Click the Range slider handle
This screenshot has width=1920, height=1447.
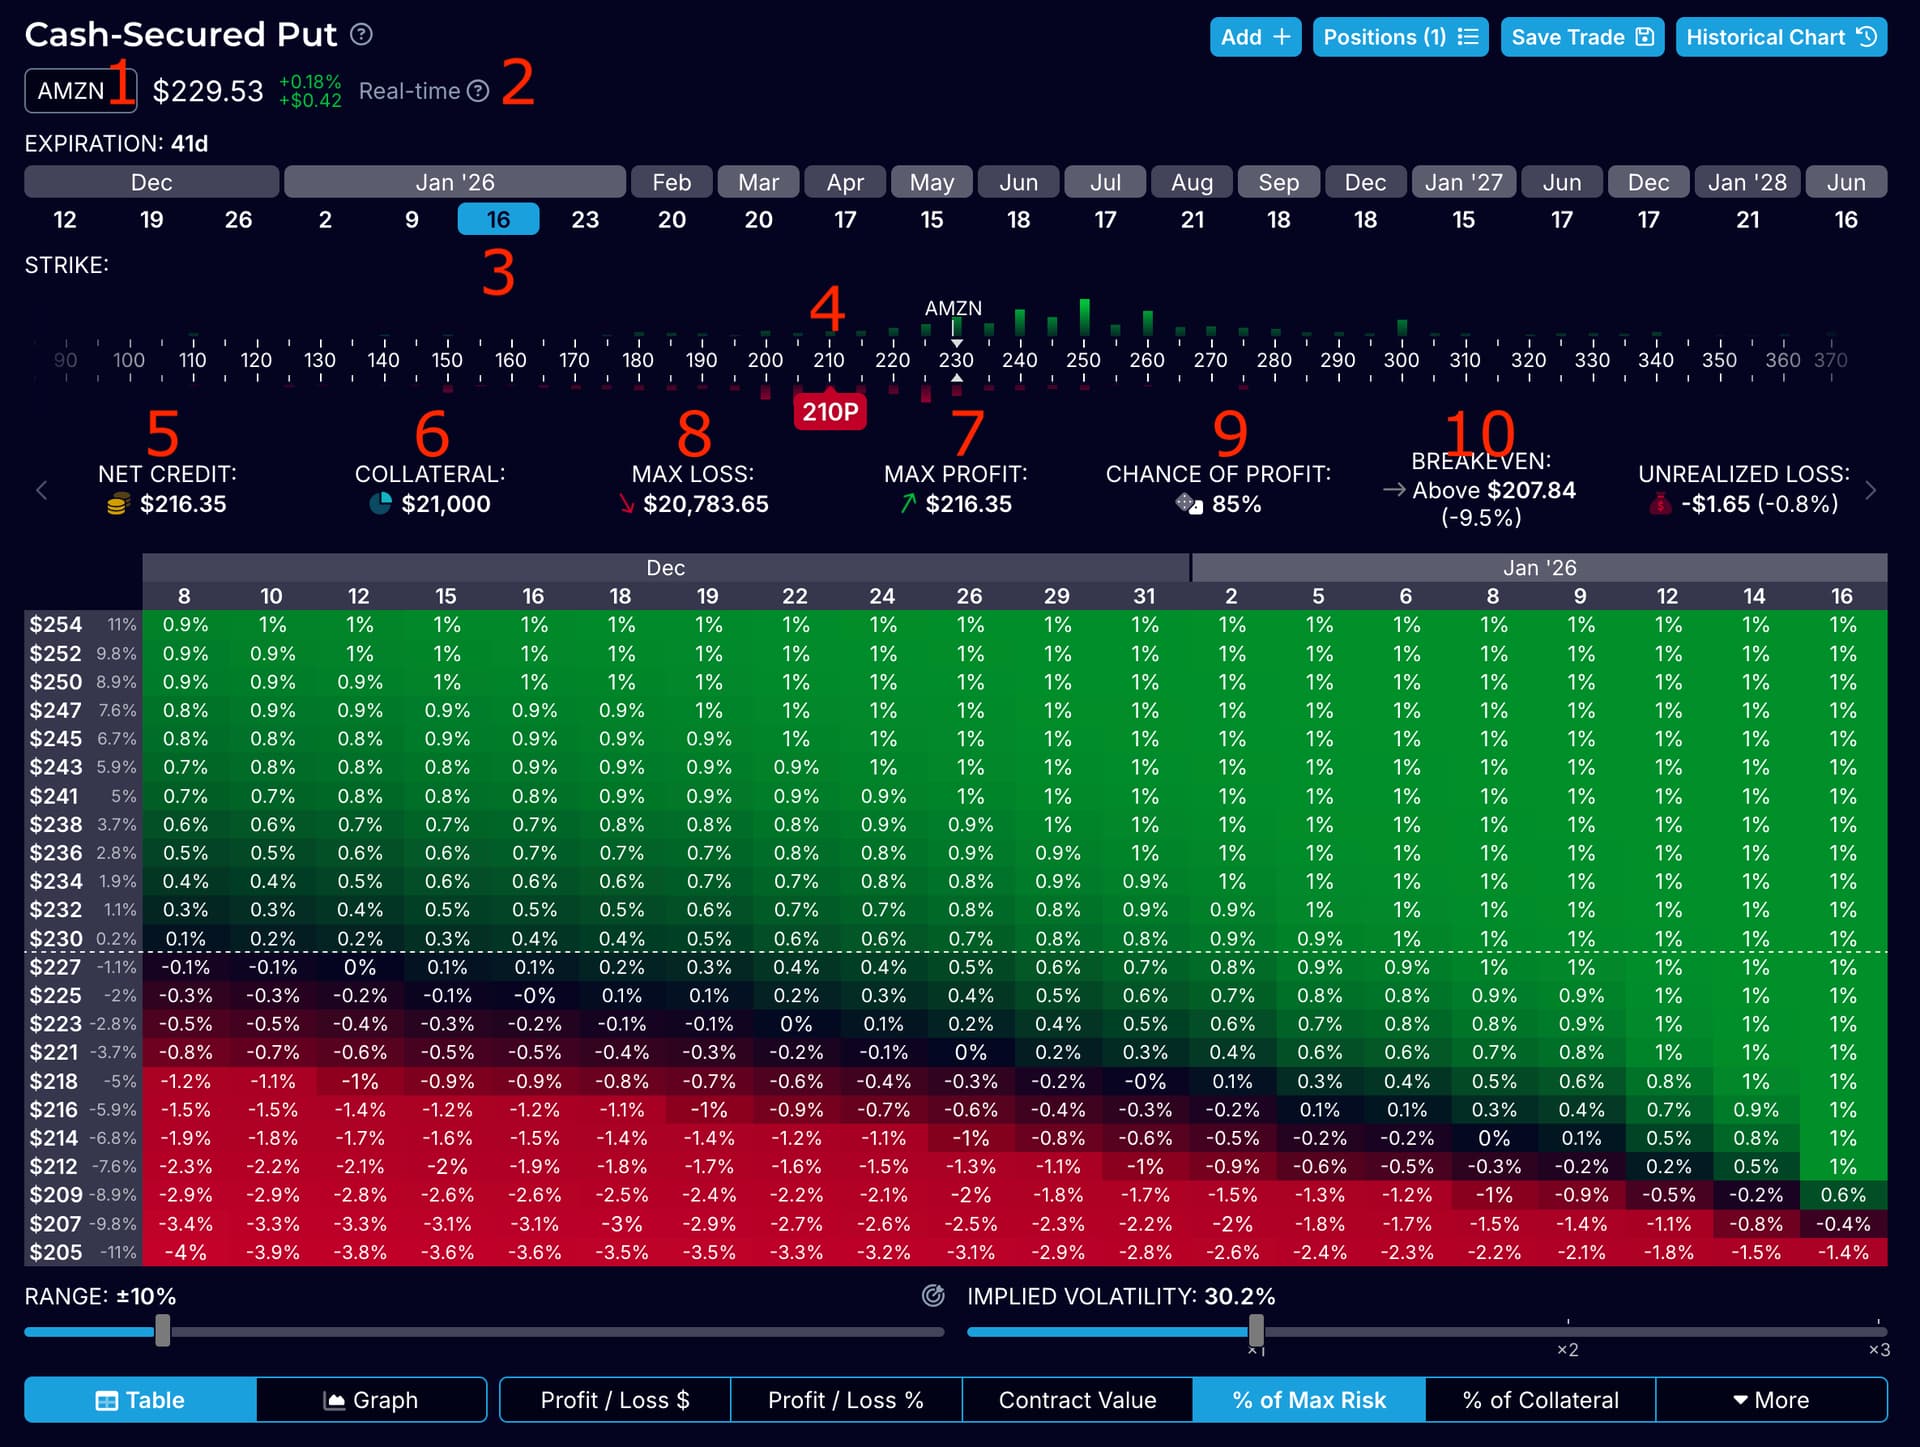[163, 1331]
